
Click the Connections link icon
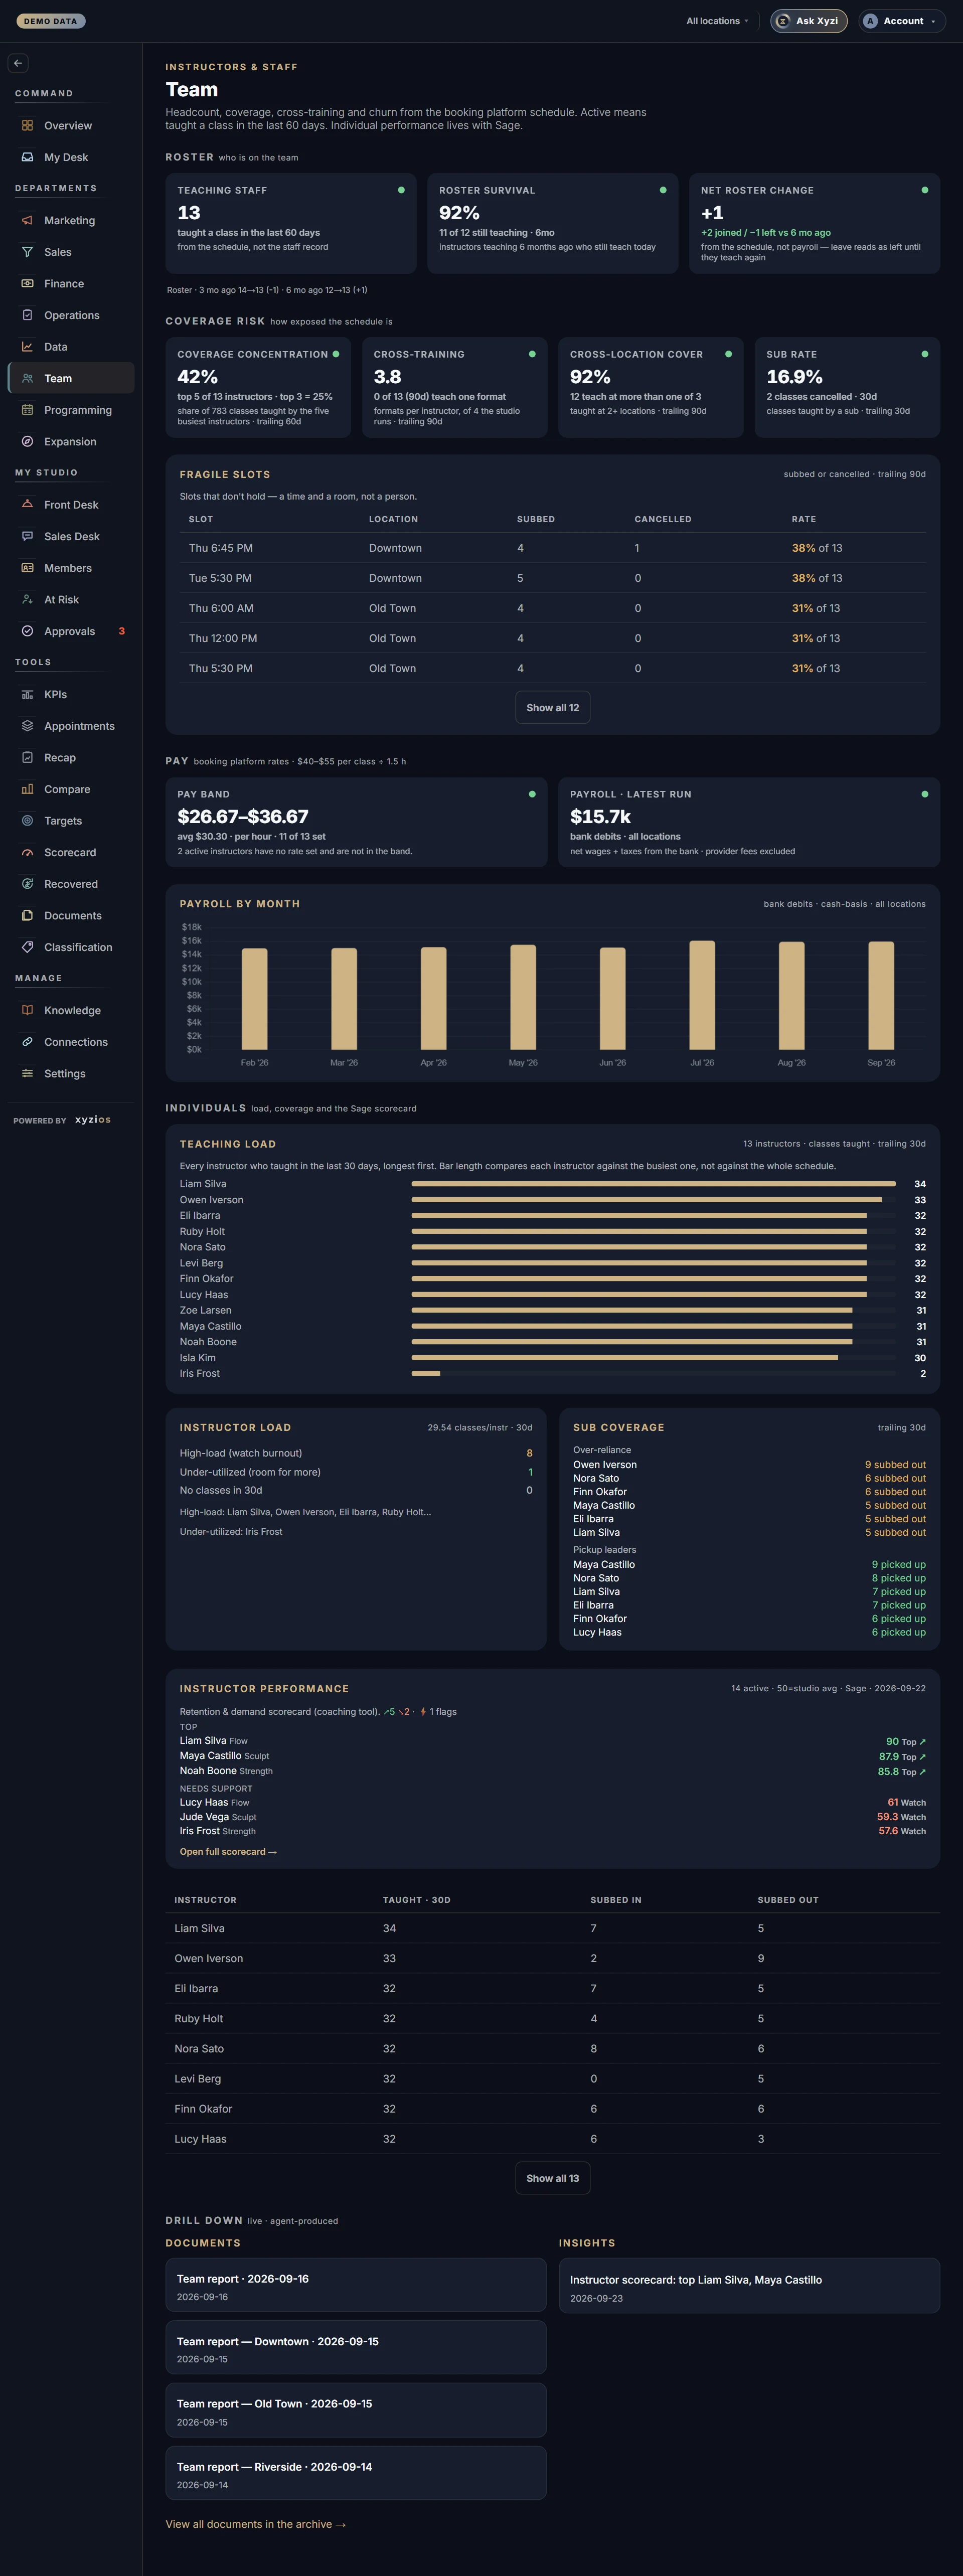tap(27, 1042)
